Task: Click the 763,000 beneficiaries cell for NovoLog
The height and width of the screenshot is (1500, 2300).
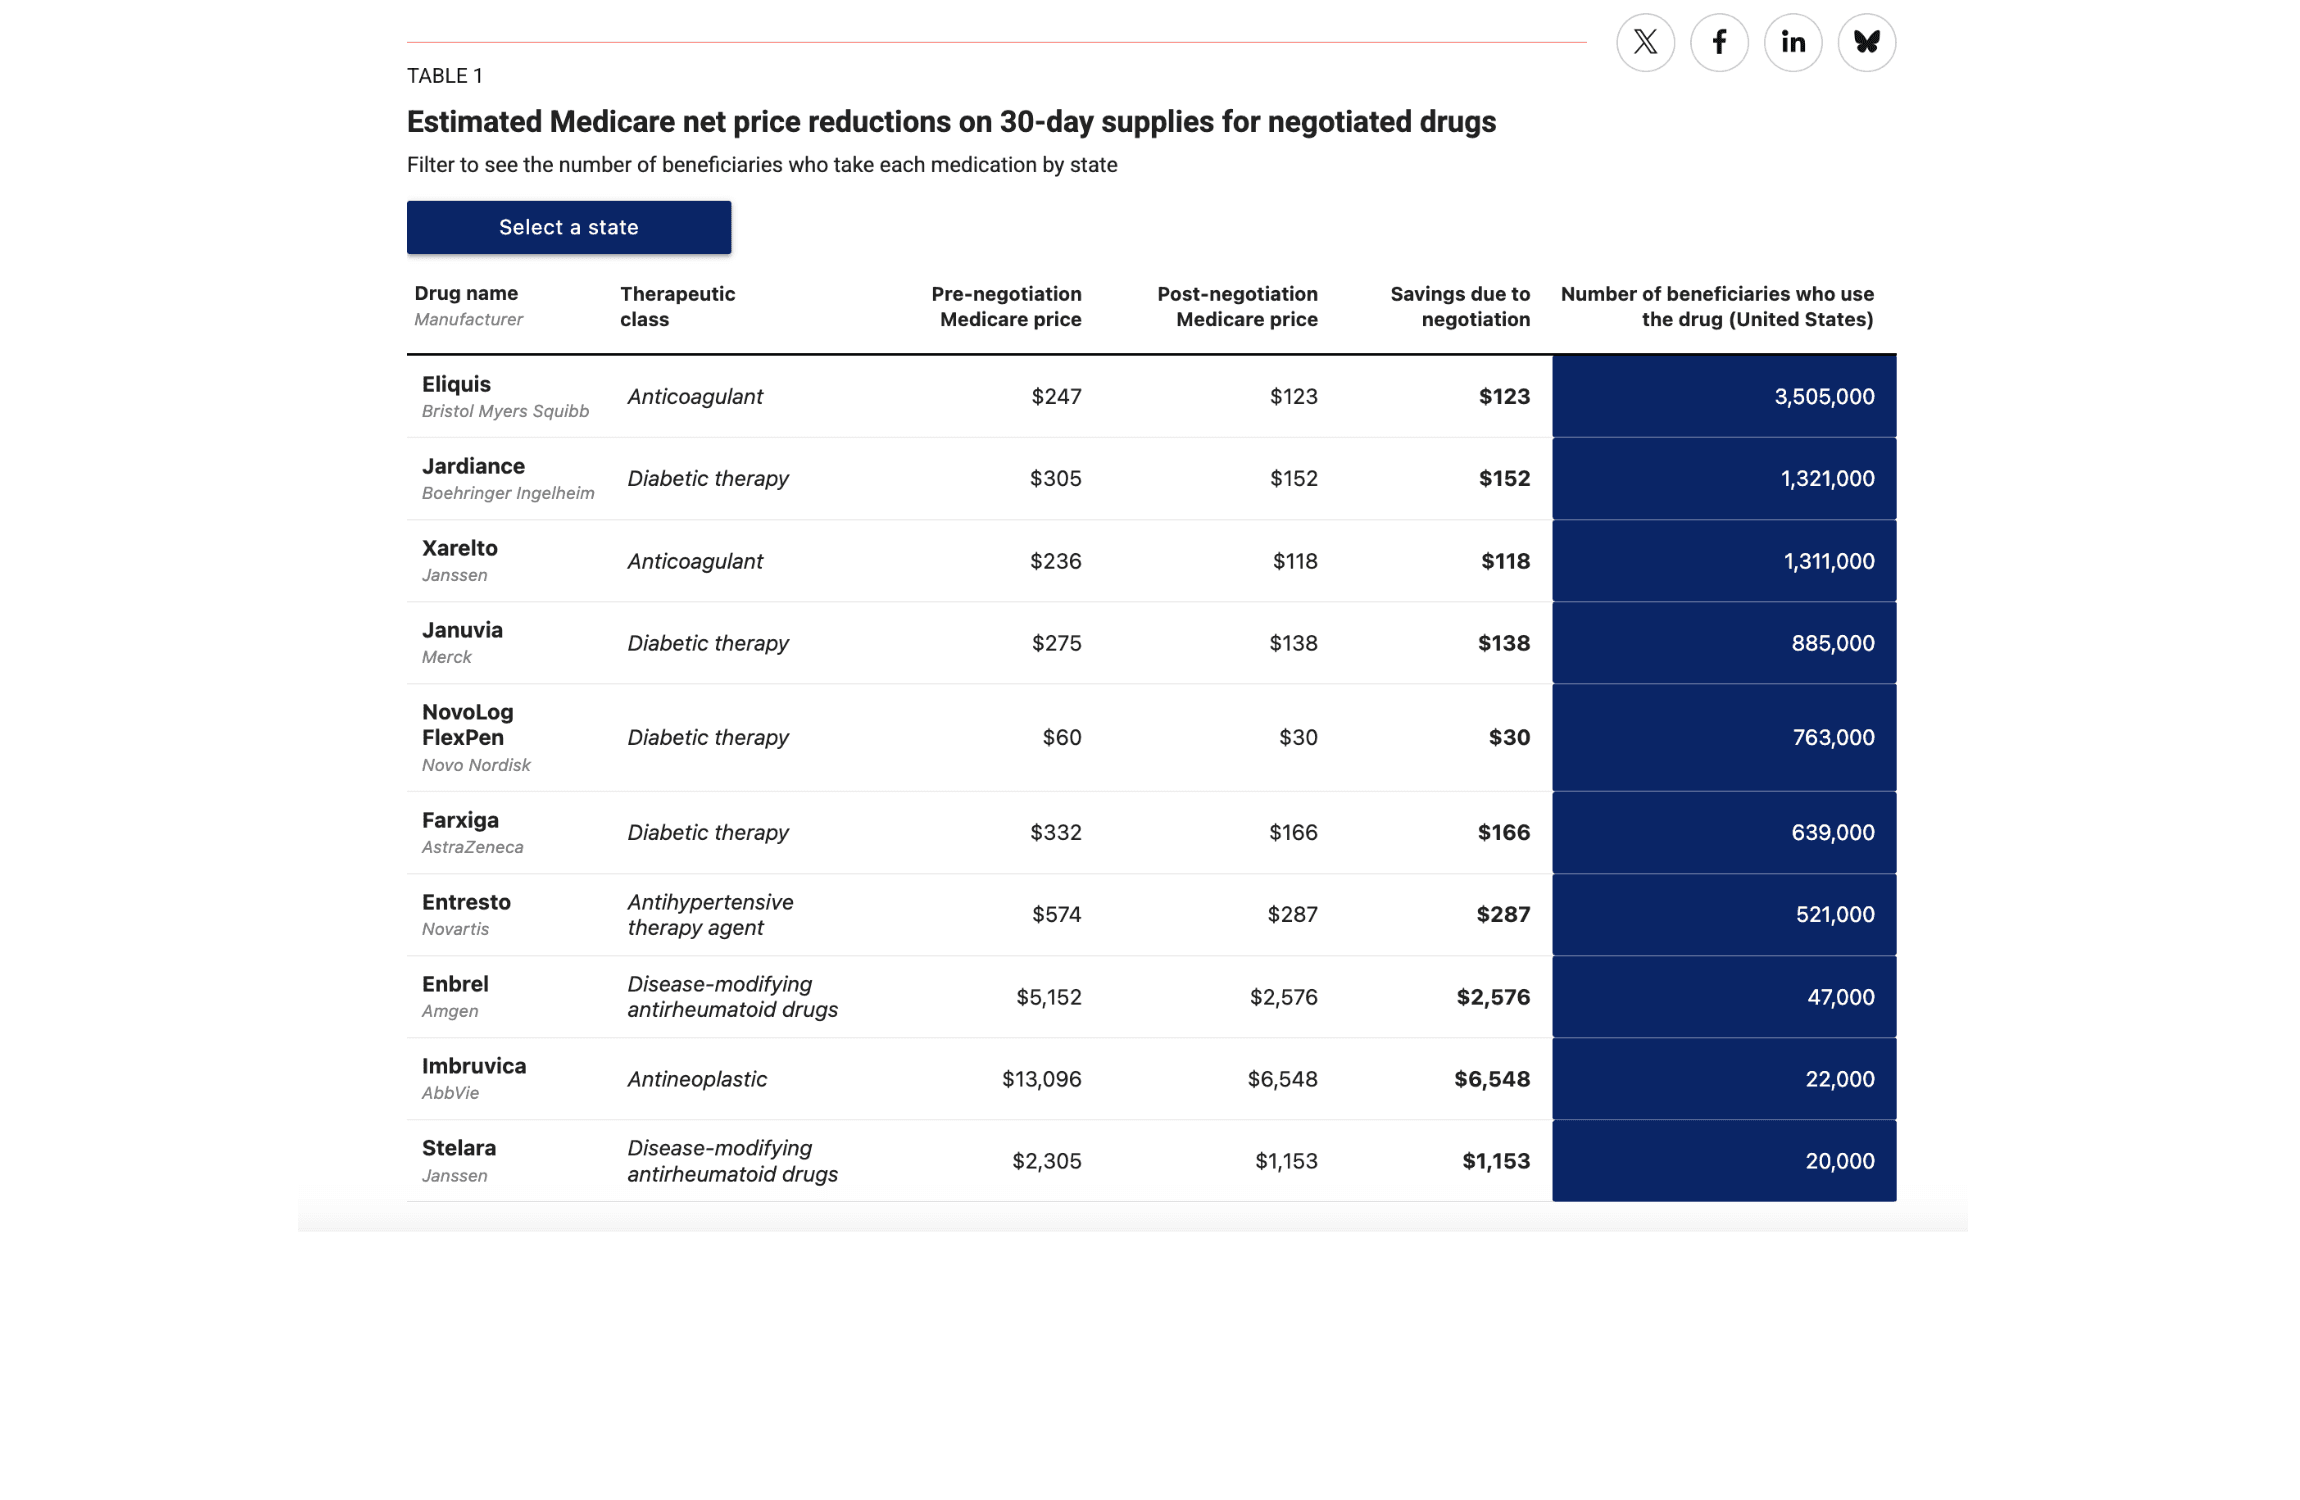Action: 1724,737
